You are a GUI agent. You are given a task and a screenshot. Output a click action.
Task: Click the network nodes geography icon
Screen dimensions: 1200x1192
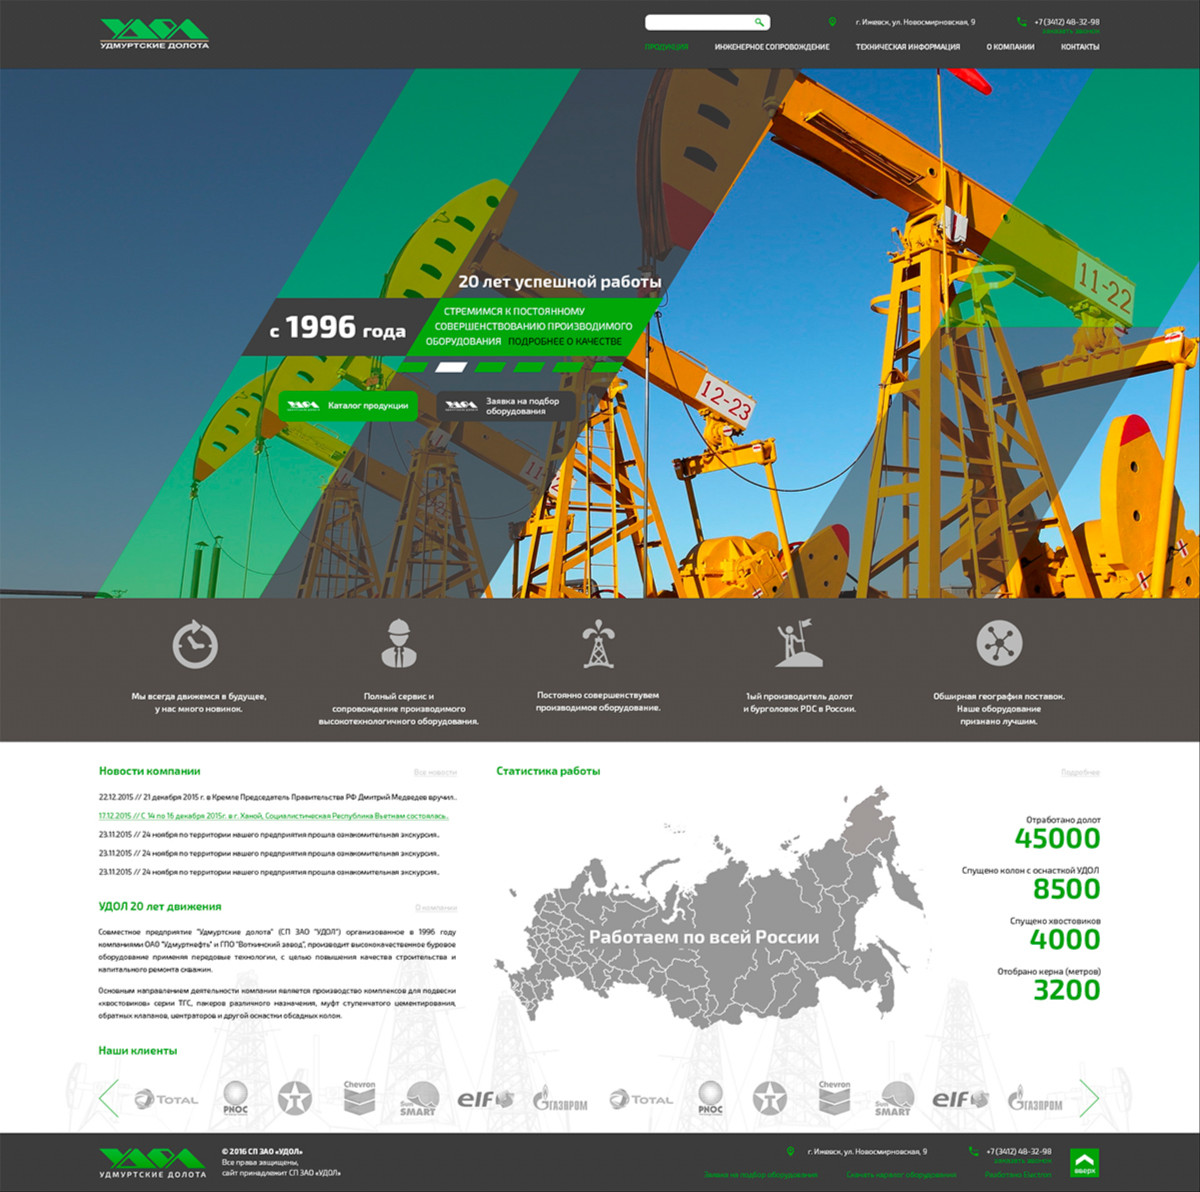click(x=999, y=643)
